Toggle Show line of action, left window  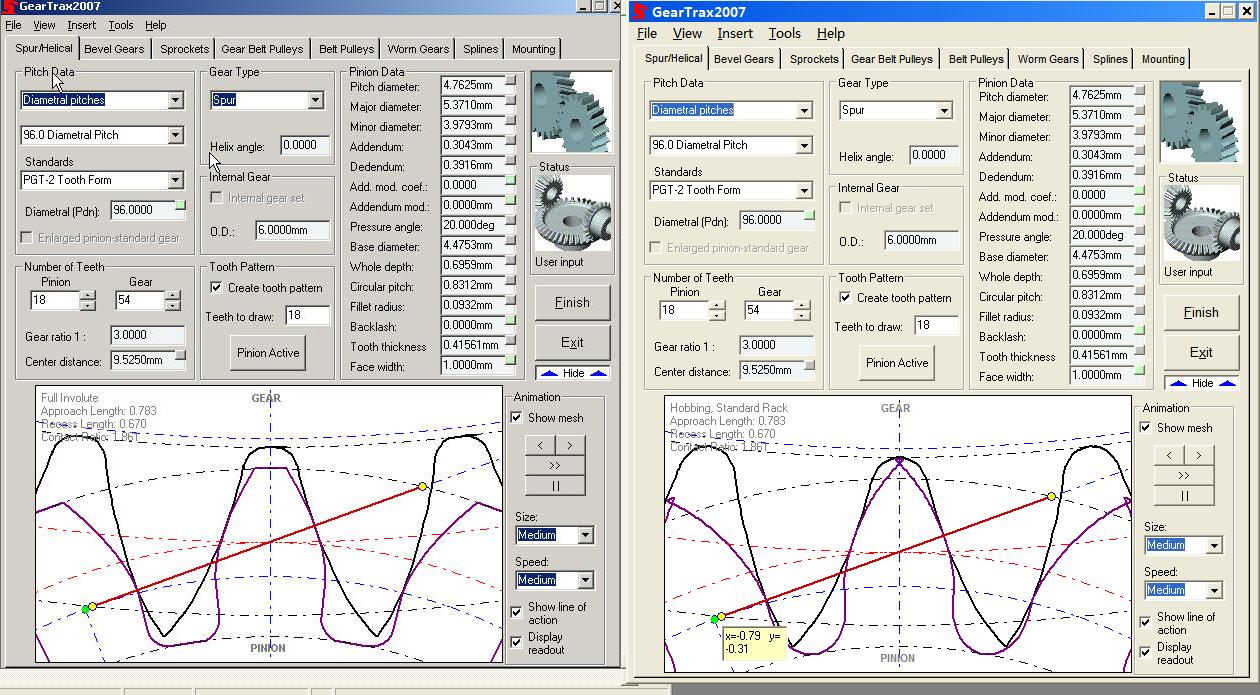517,611
